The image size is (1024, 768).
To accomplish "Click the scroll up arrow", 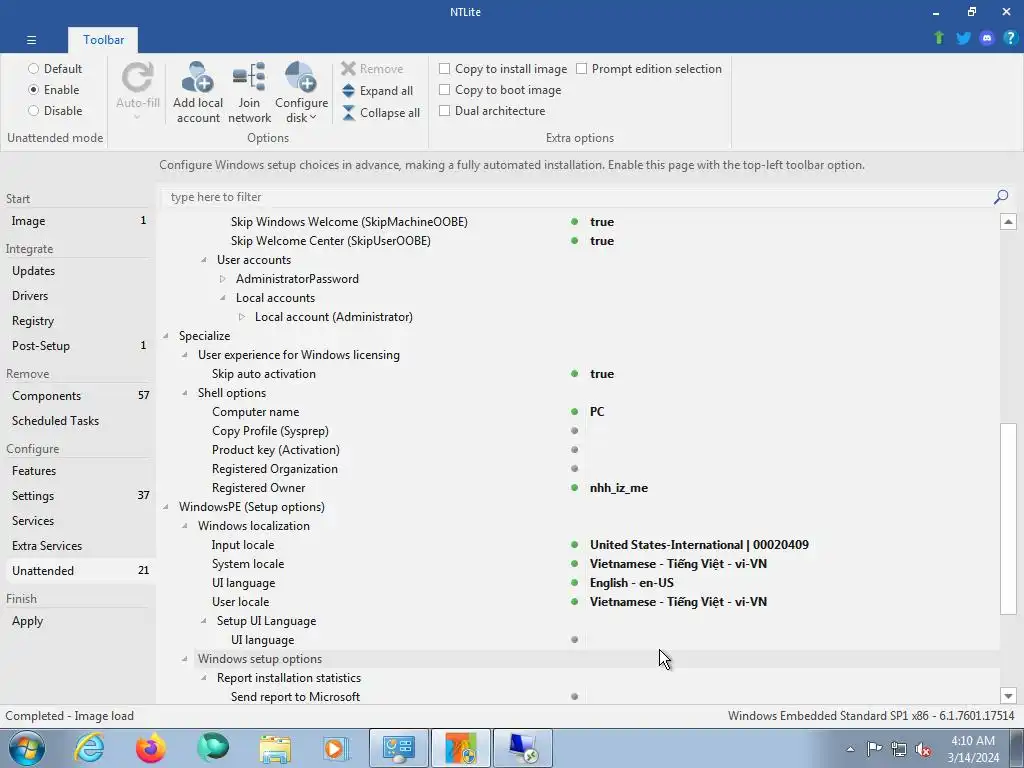I will [x=1008, y=221].
